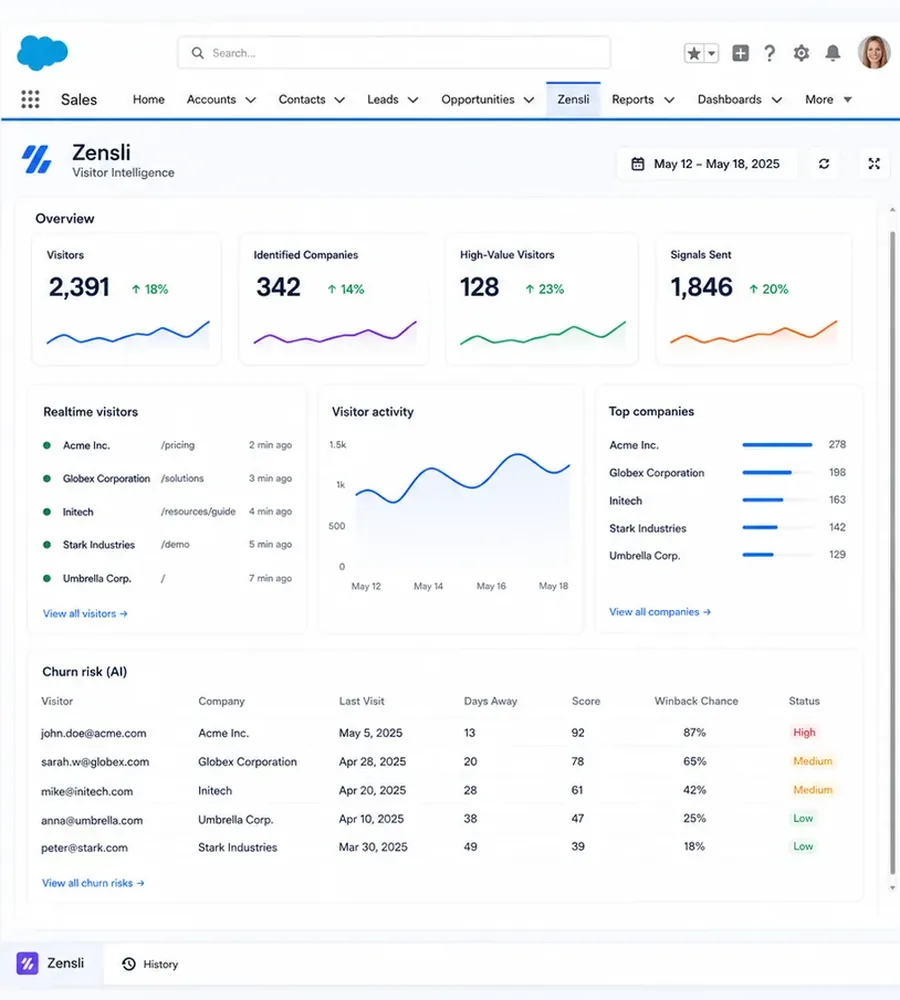Viewport: 900px width, 1000px height.
Task: Click the dashboard vertical scrollbar
Action: pyautogui.click(x=892, y=552)
